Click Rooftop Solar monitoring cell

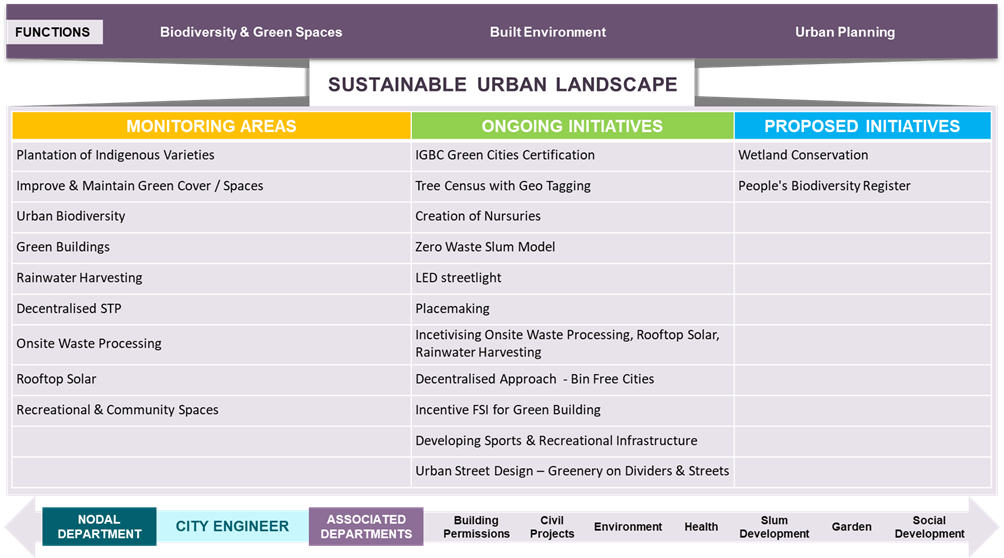[211, 379]
